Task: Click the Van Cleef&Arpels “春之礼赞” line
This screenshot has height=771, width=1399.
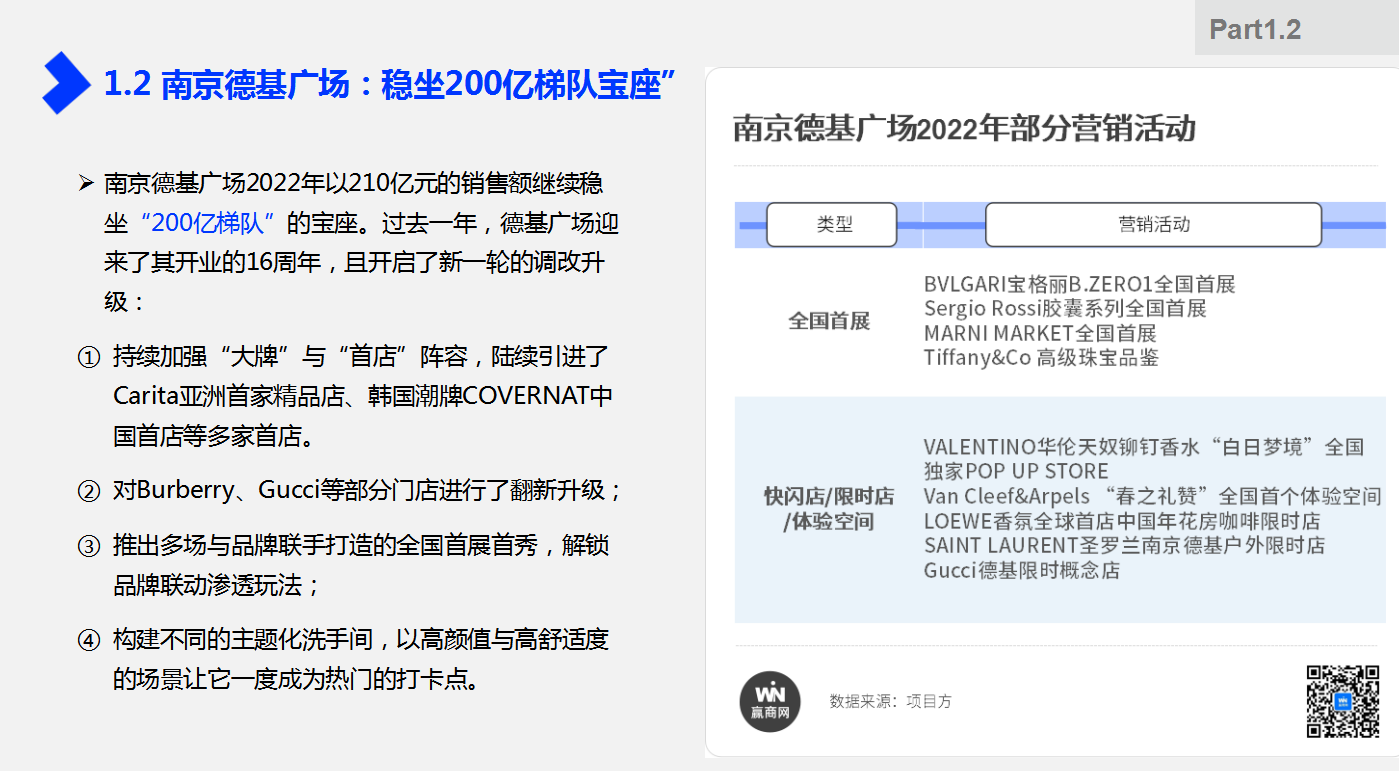Action: click(x=1152, y=496)
